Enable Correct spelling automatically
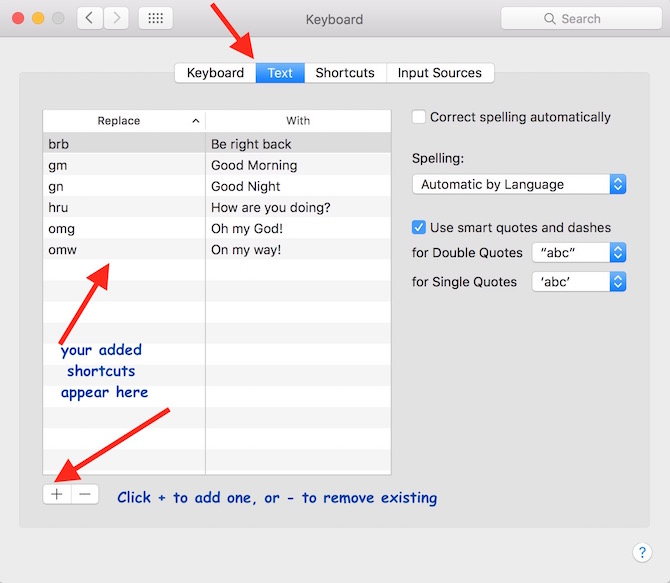Viewport: 670px width, 583px height. pyautogui.click(x=419, y=117)
